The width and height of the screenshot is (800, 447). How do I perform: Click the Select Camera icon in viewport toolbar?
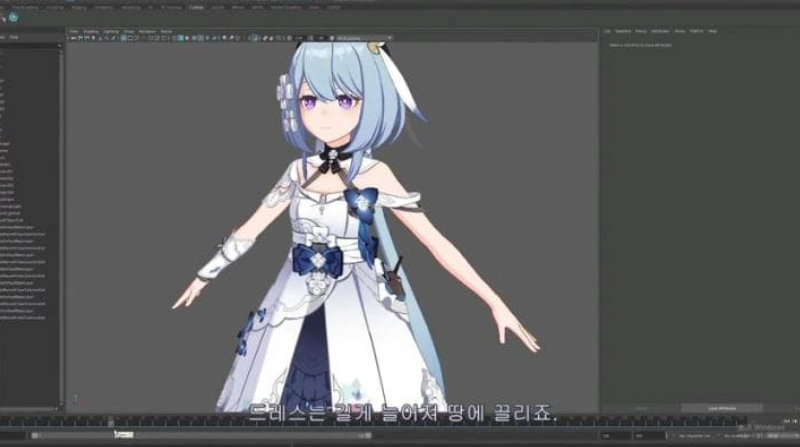[x=72, y=38]
